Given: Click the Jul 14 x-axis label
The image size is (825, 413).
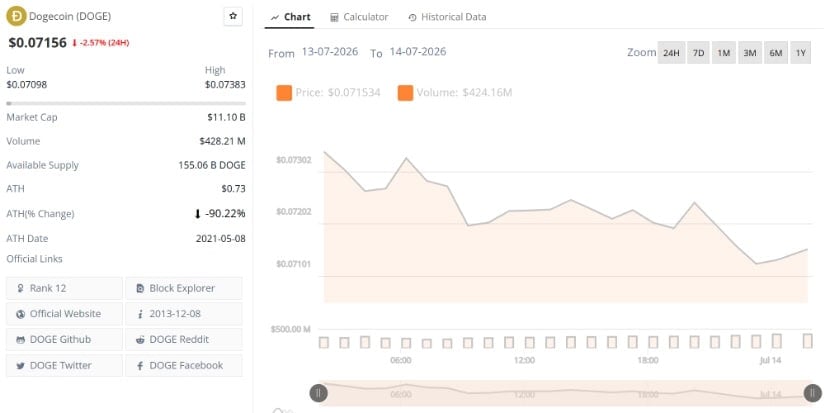Looking at the screenshot, I should [770, 360].
